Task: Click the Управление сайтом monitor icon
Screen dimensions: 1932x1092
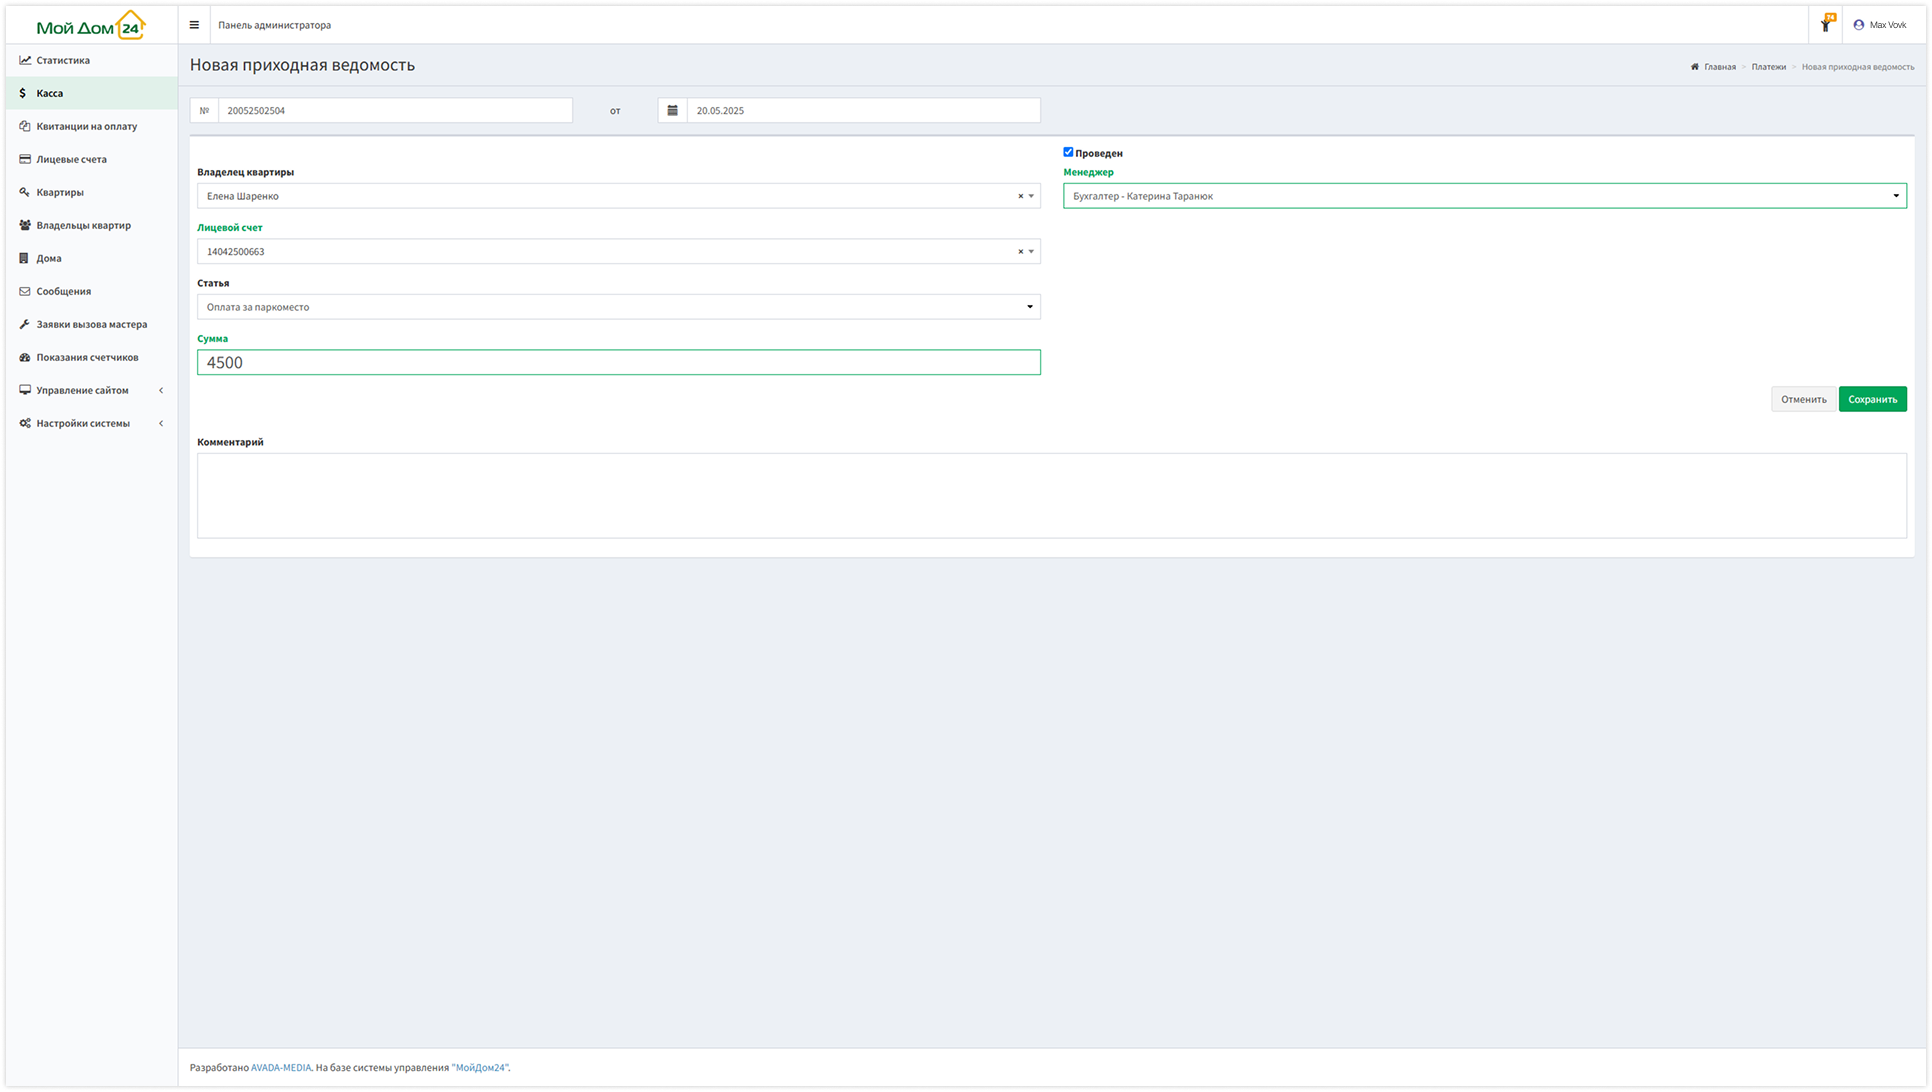Action: [25, 390]
